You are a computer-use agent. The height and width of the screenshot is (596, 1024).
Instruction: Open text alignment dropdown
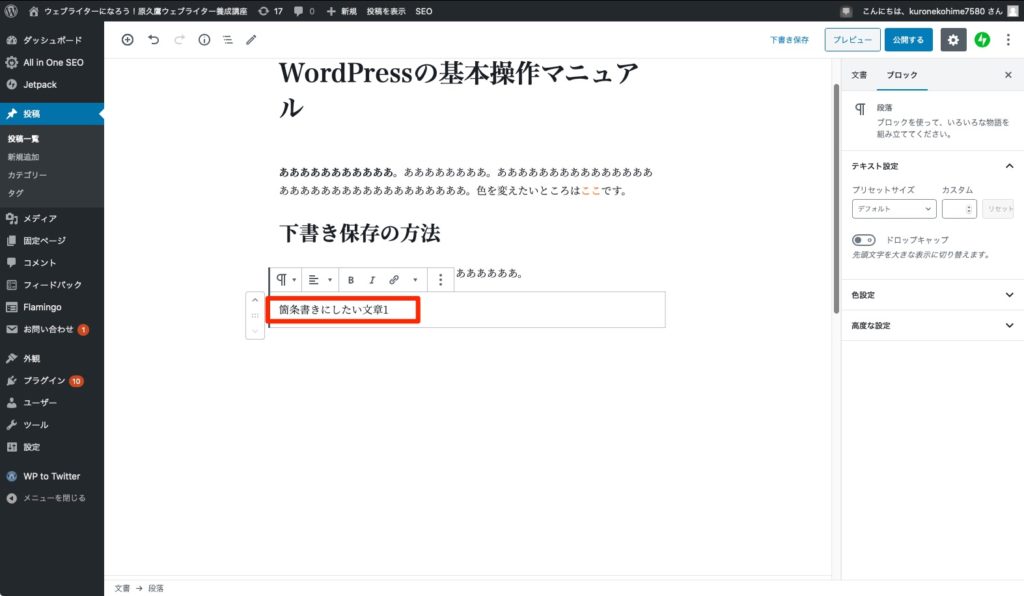point(320,280)
